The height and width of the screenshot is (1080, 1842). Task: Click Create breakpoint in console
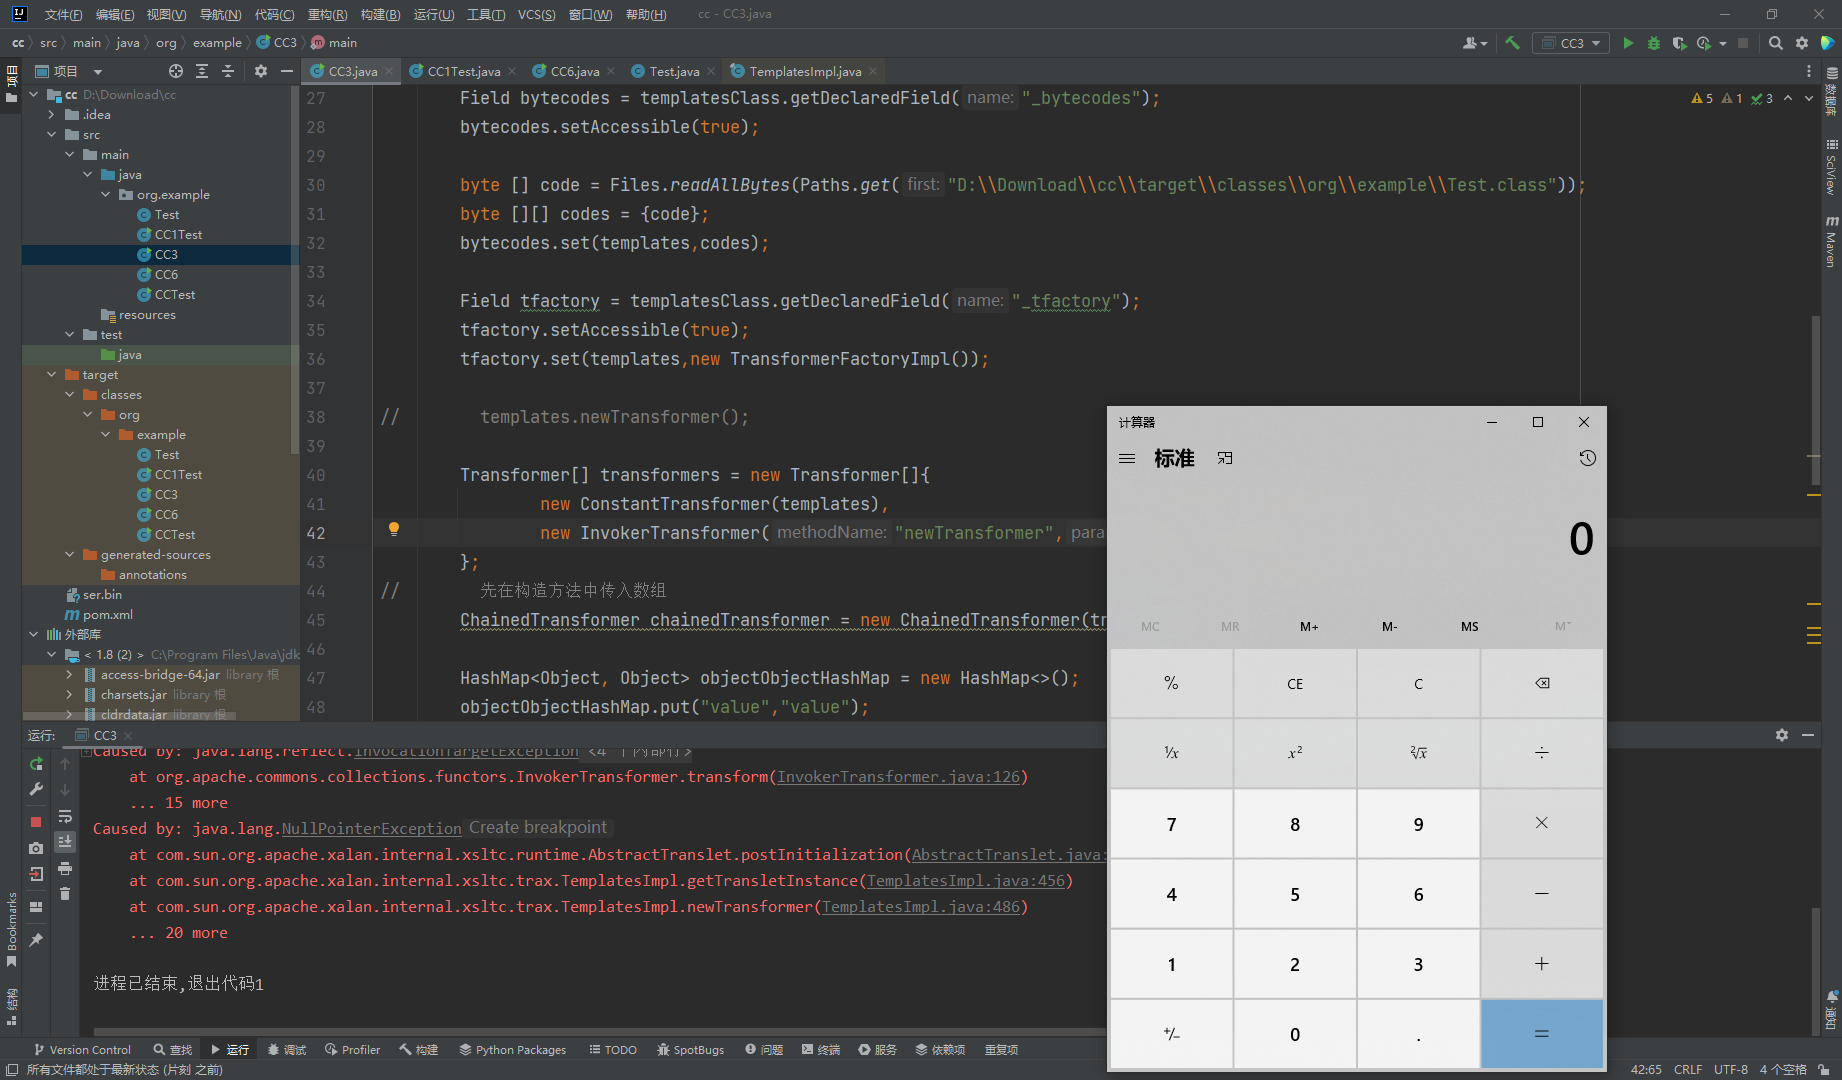pyautogui.click(x=538, y=828)
